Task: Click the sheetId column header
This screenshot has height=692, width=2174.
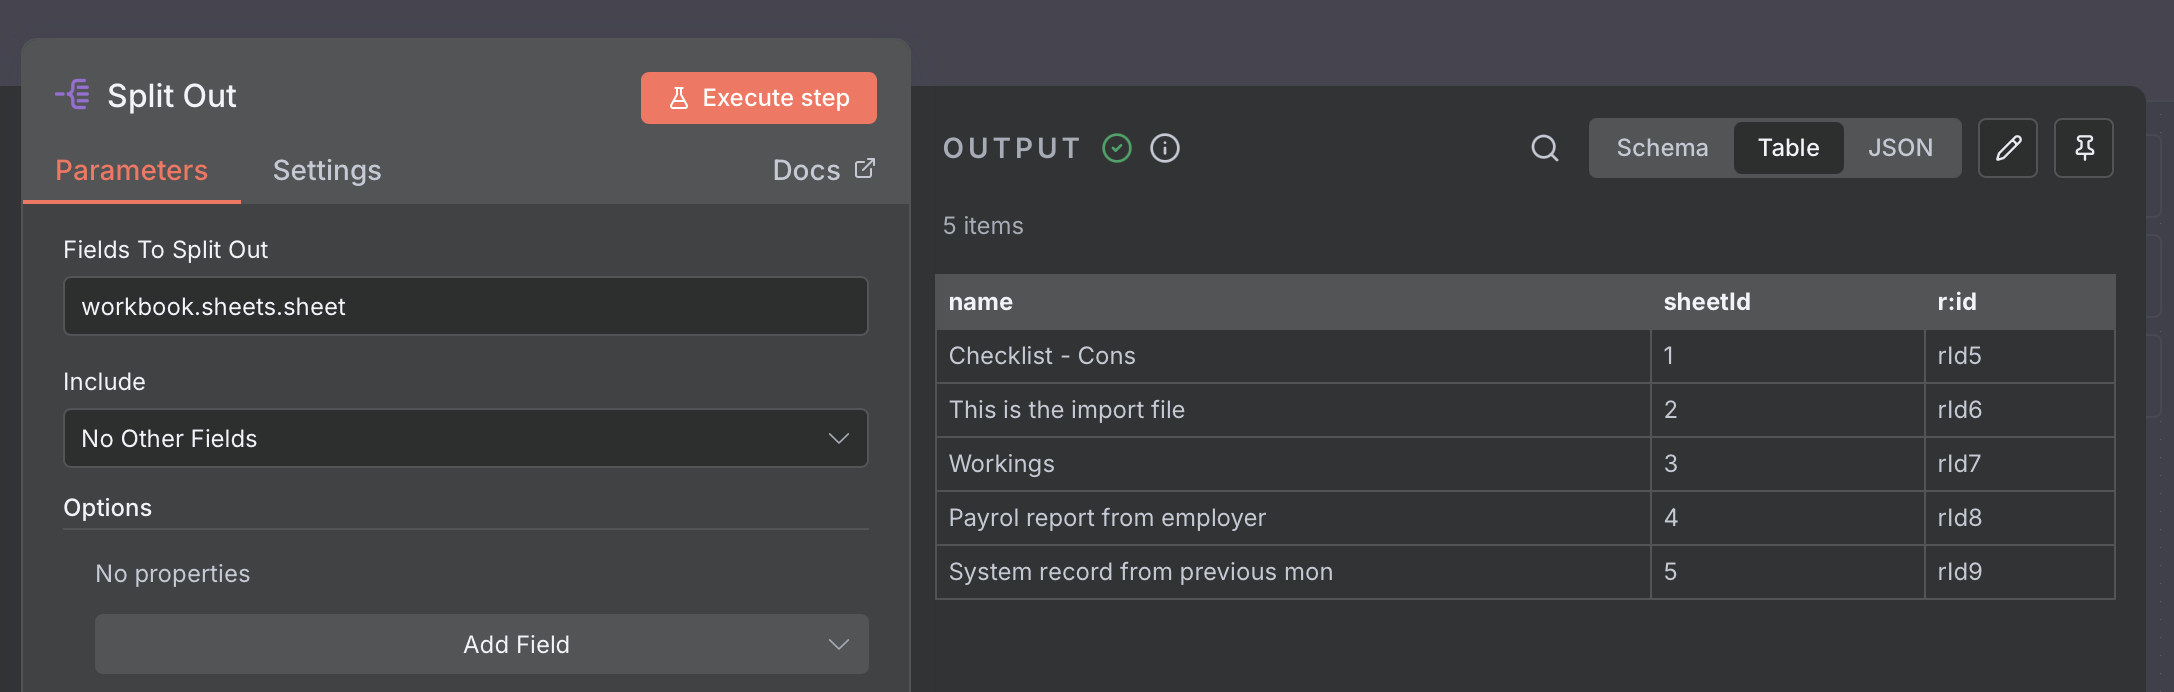Action: click(x=1706, y=302)
